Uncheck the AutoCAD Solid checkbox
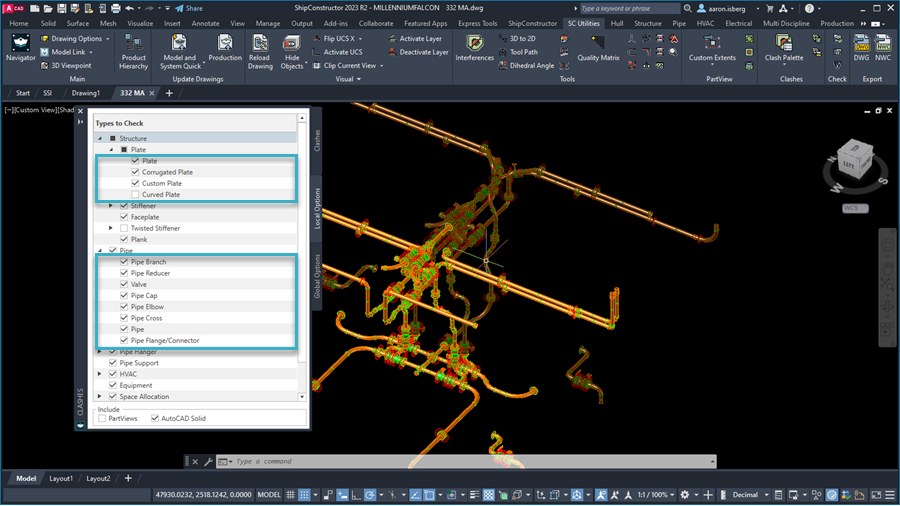 [x=155, y=418]
